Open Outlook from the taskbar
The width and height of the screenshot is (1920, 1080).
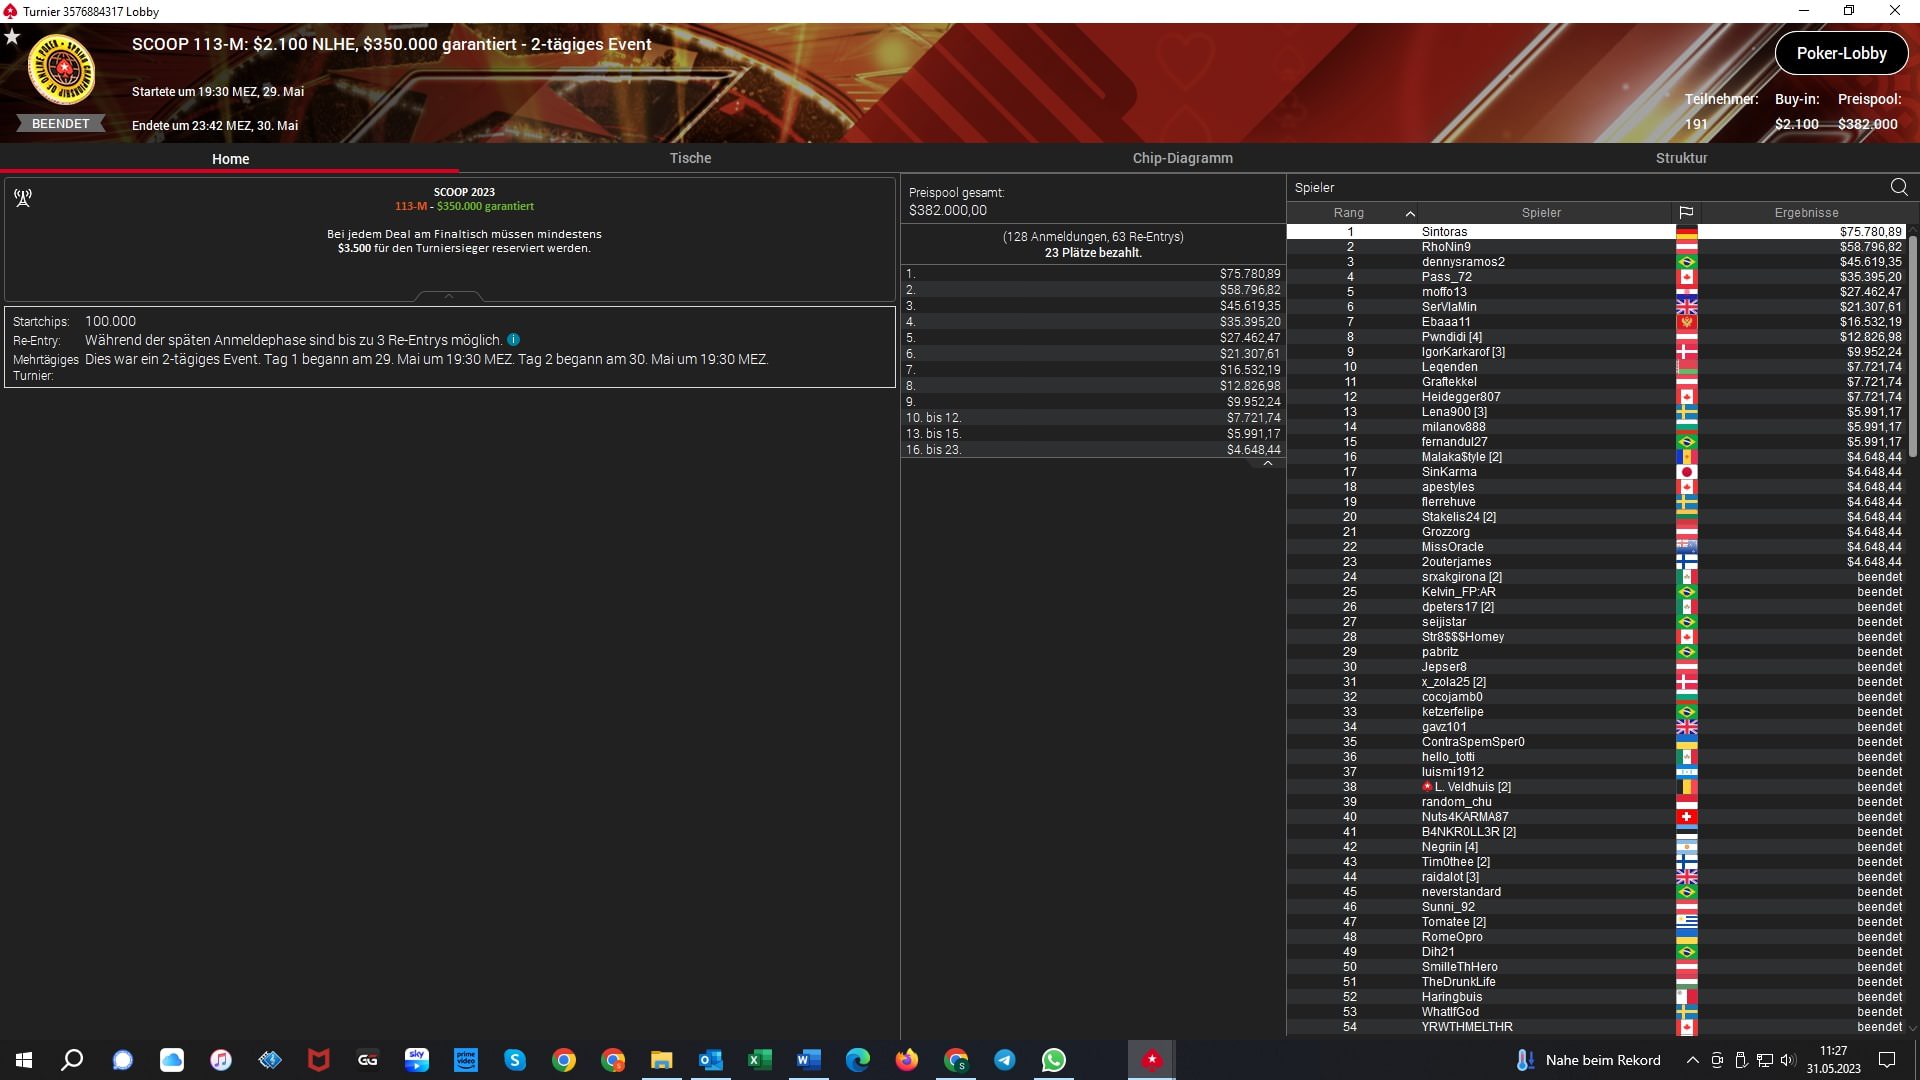(x=710, y=1060)
